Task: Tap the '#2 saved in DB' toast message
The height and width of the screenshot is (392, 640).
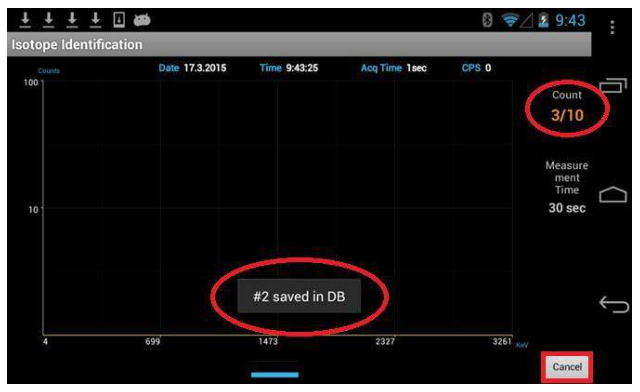Action: tap(299, 296)
